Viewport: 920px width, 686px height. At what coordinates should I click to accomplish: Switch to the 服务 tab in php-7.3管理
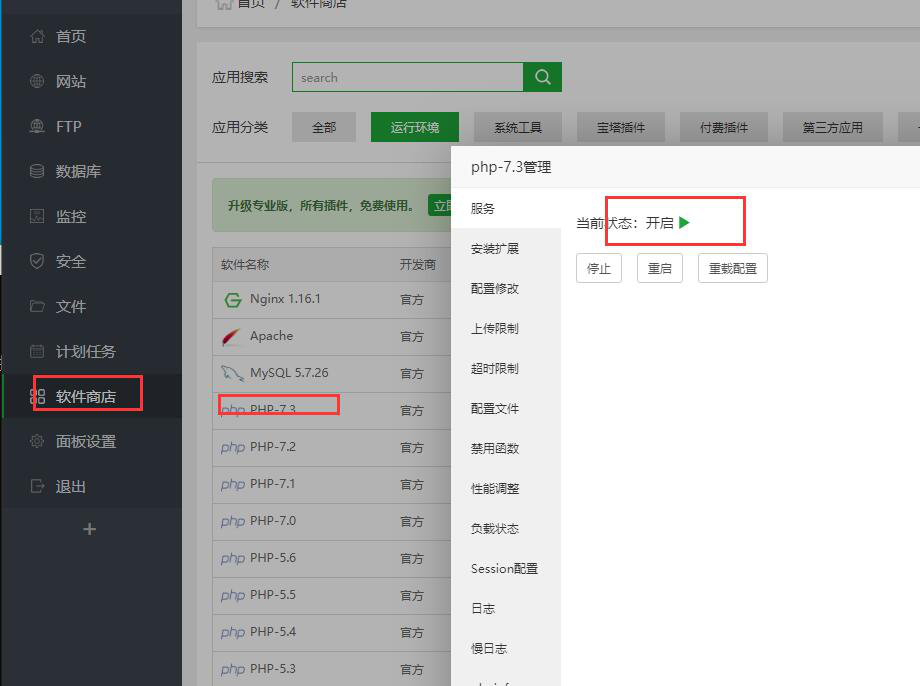(506, 208)
